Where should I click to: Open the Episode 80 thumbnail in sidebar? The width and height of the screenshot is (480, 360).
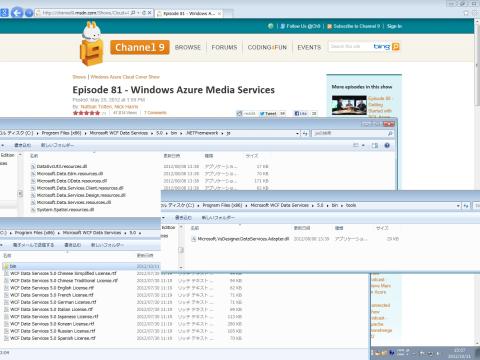(x=349, y=105)
